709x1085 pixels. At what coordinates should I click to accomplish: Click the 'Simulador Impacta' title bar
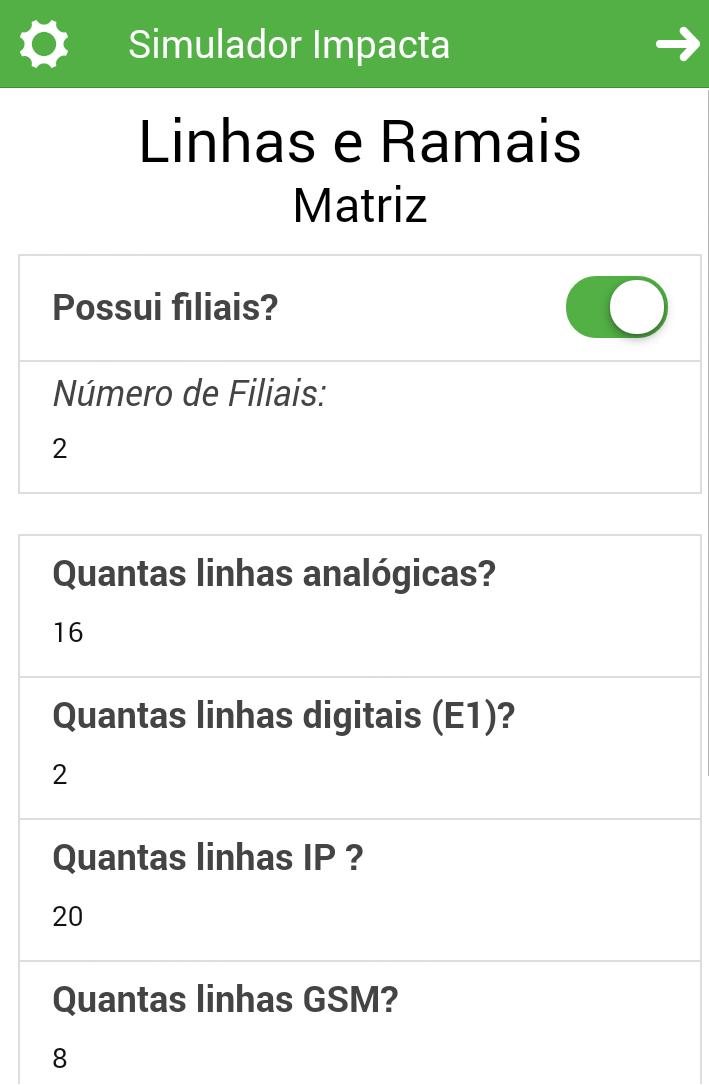click(289, 44)
